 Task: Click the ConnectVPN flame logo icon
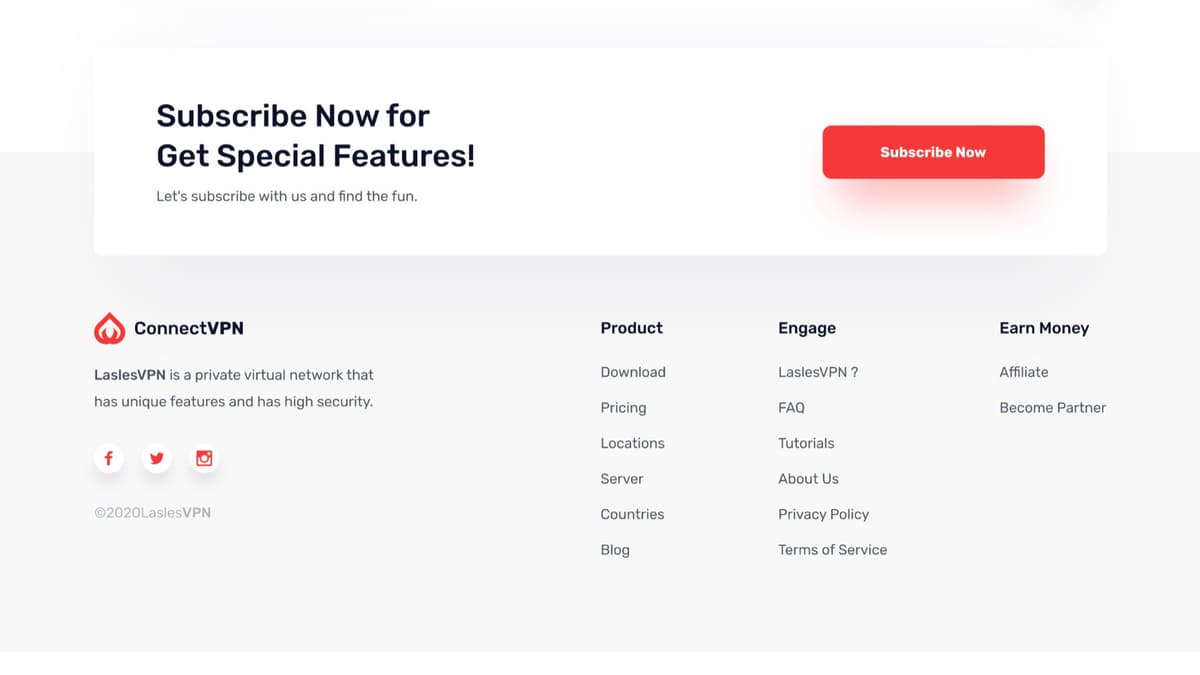[x=109, y=328]
